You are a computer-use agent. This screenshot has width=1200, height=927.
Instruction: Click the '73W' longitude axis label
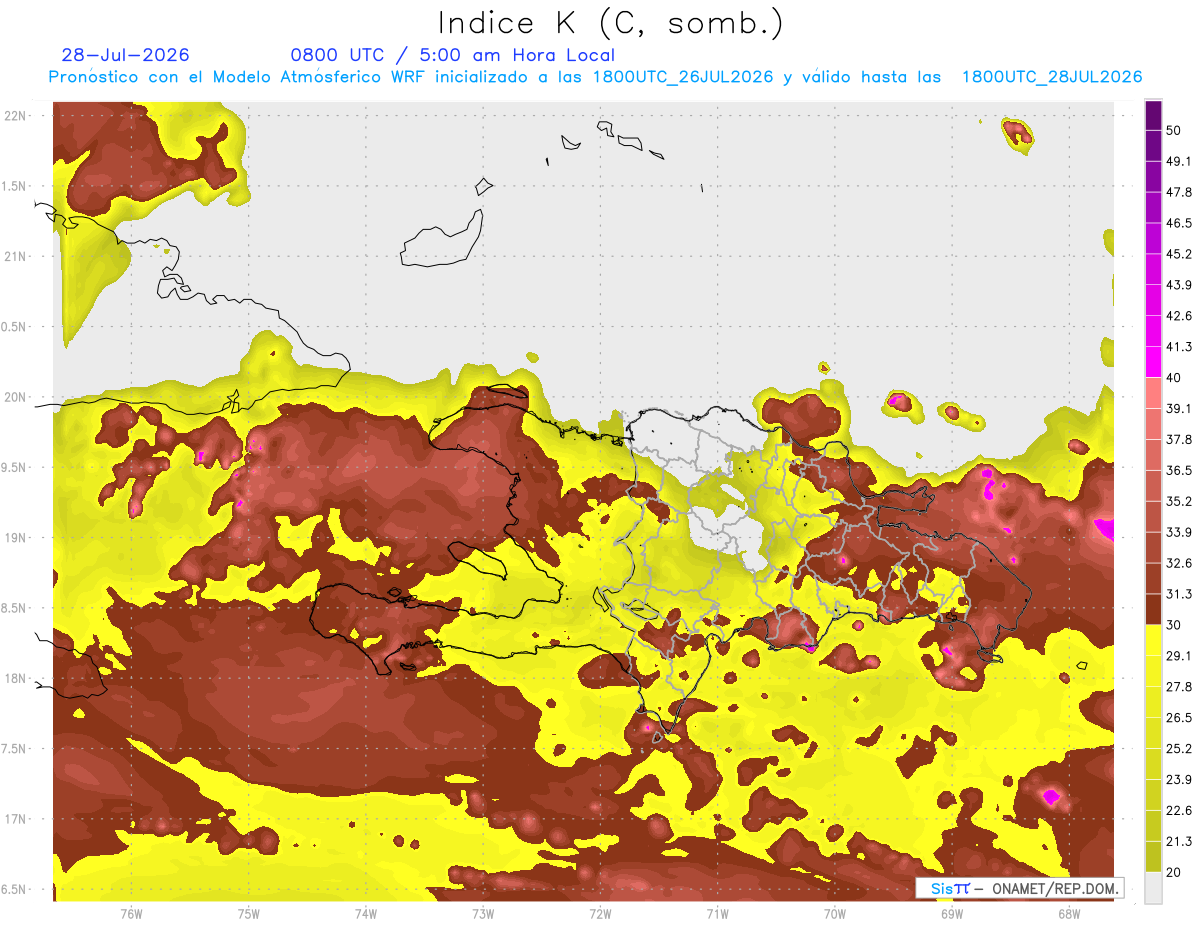pyautogui.click(x=483, y=913)
